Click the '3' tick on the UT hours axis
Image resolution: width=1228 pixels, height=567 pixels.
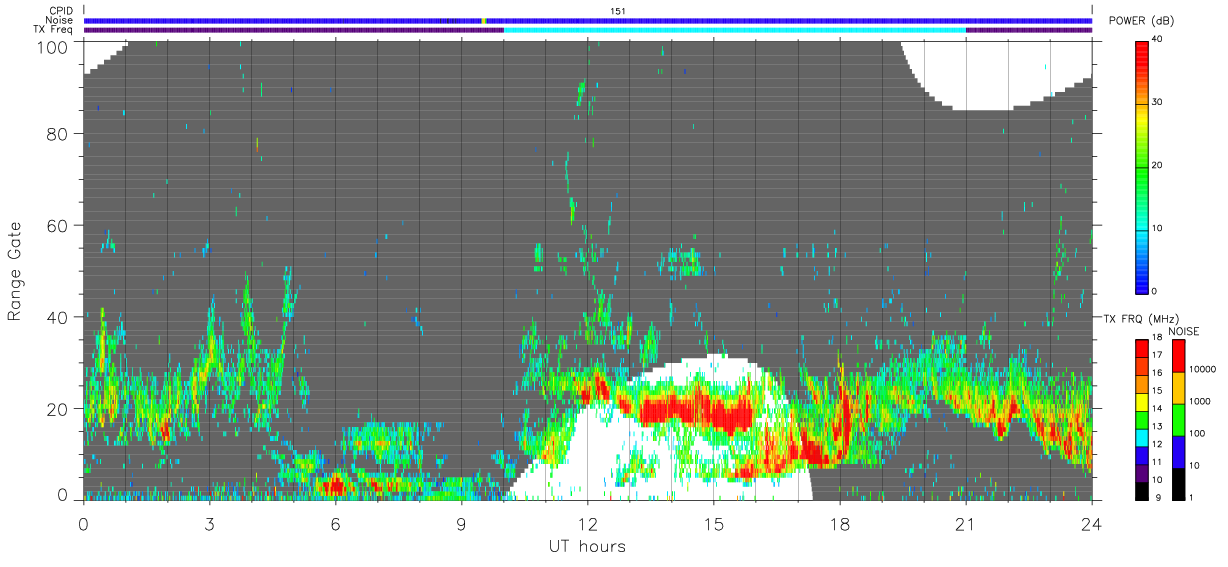click(209, 523)
